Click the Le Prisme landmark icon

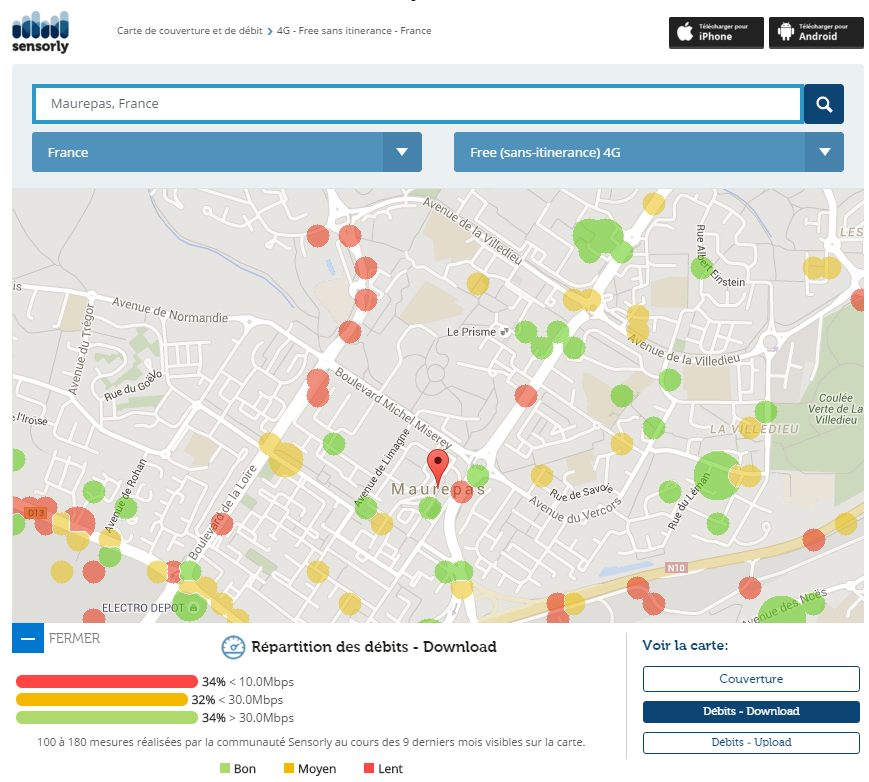click(504, 331)
